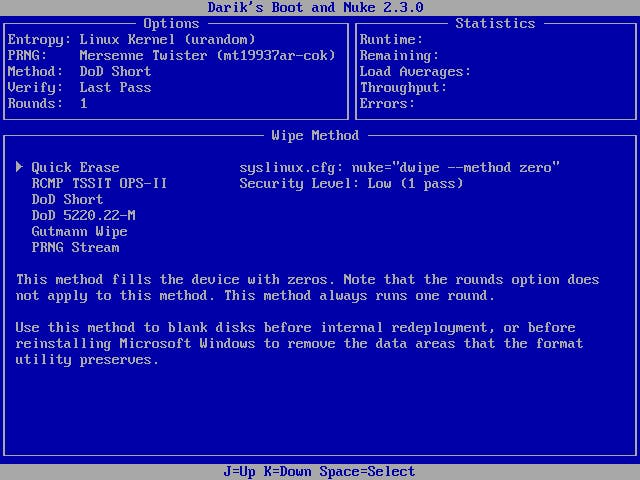This screenshot has height=480, width=640.
Task: Click the Method: DoD Short option line
Action: pyautogui.click(x=79, y=71)
